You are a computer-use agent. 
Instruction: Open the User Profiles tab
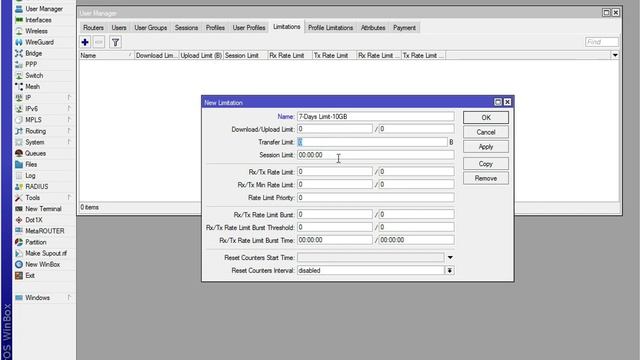[249, 28]
